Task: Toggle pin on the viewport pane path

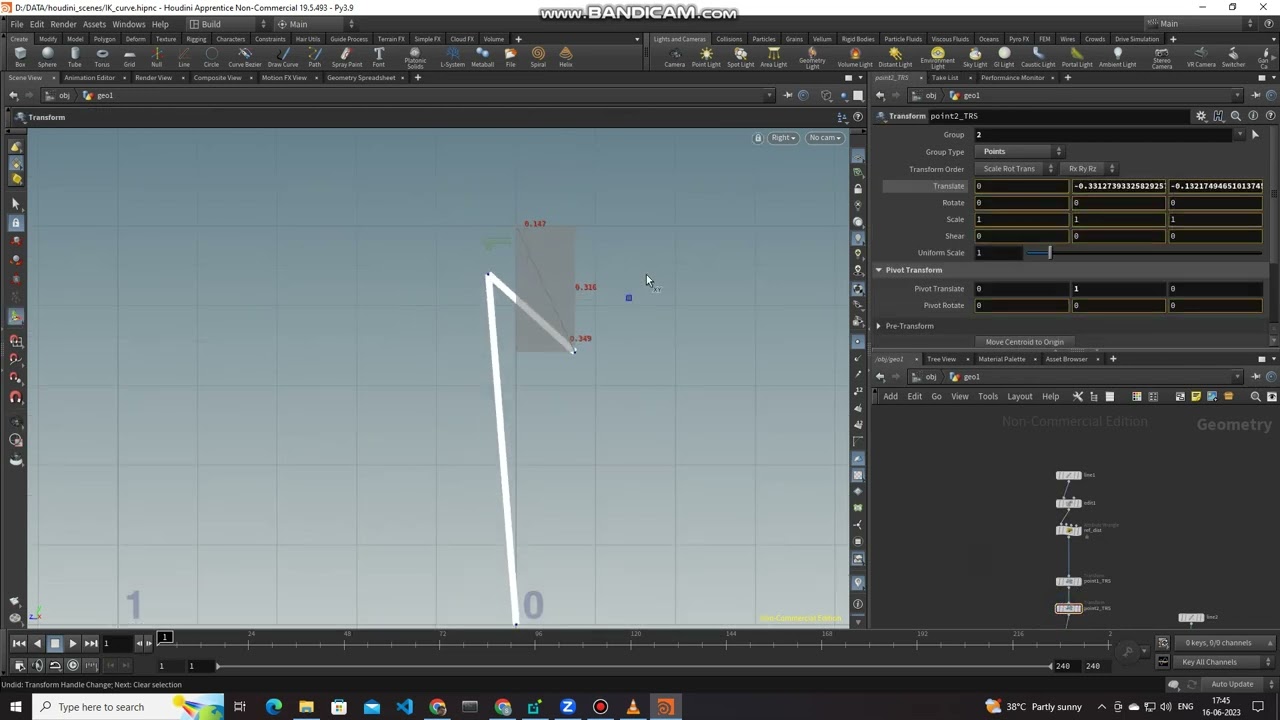Action: (x=788, y=96)
